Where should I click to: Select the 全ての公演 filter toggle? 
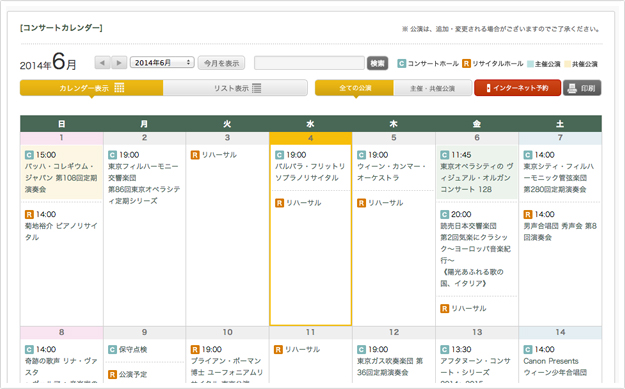pyautogui.click(x=354, y=88)
